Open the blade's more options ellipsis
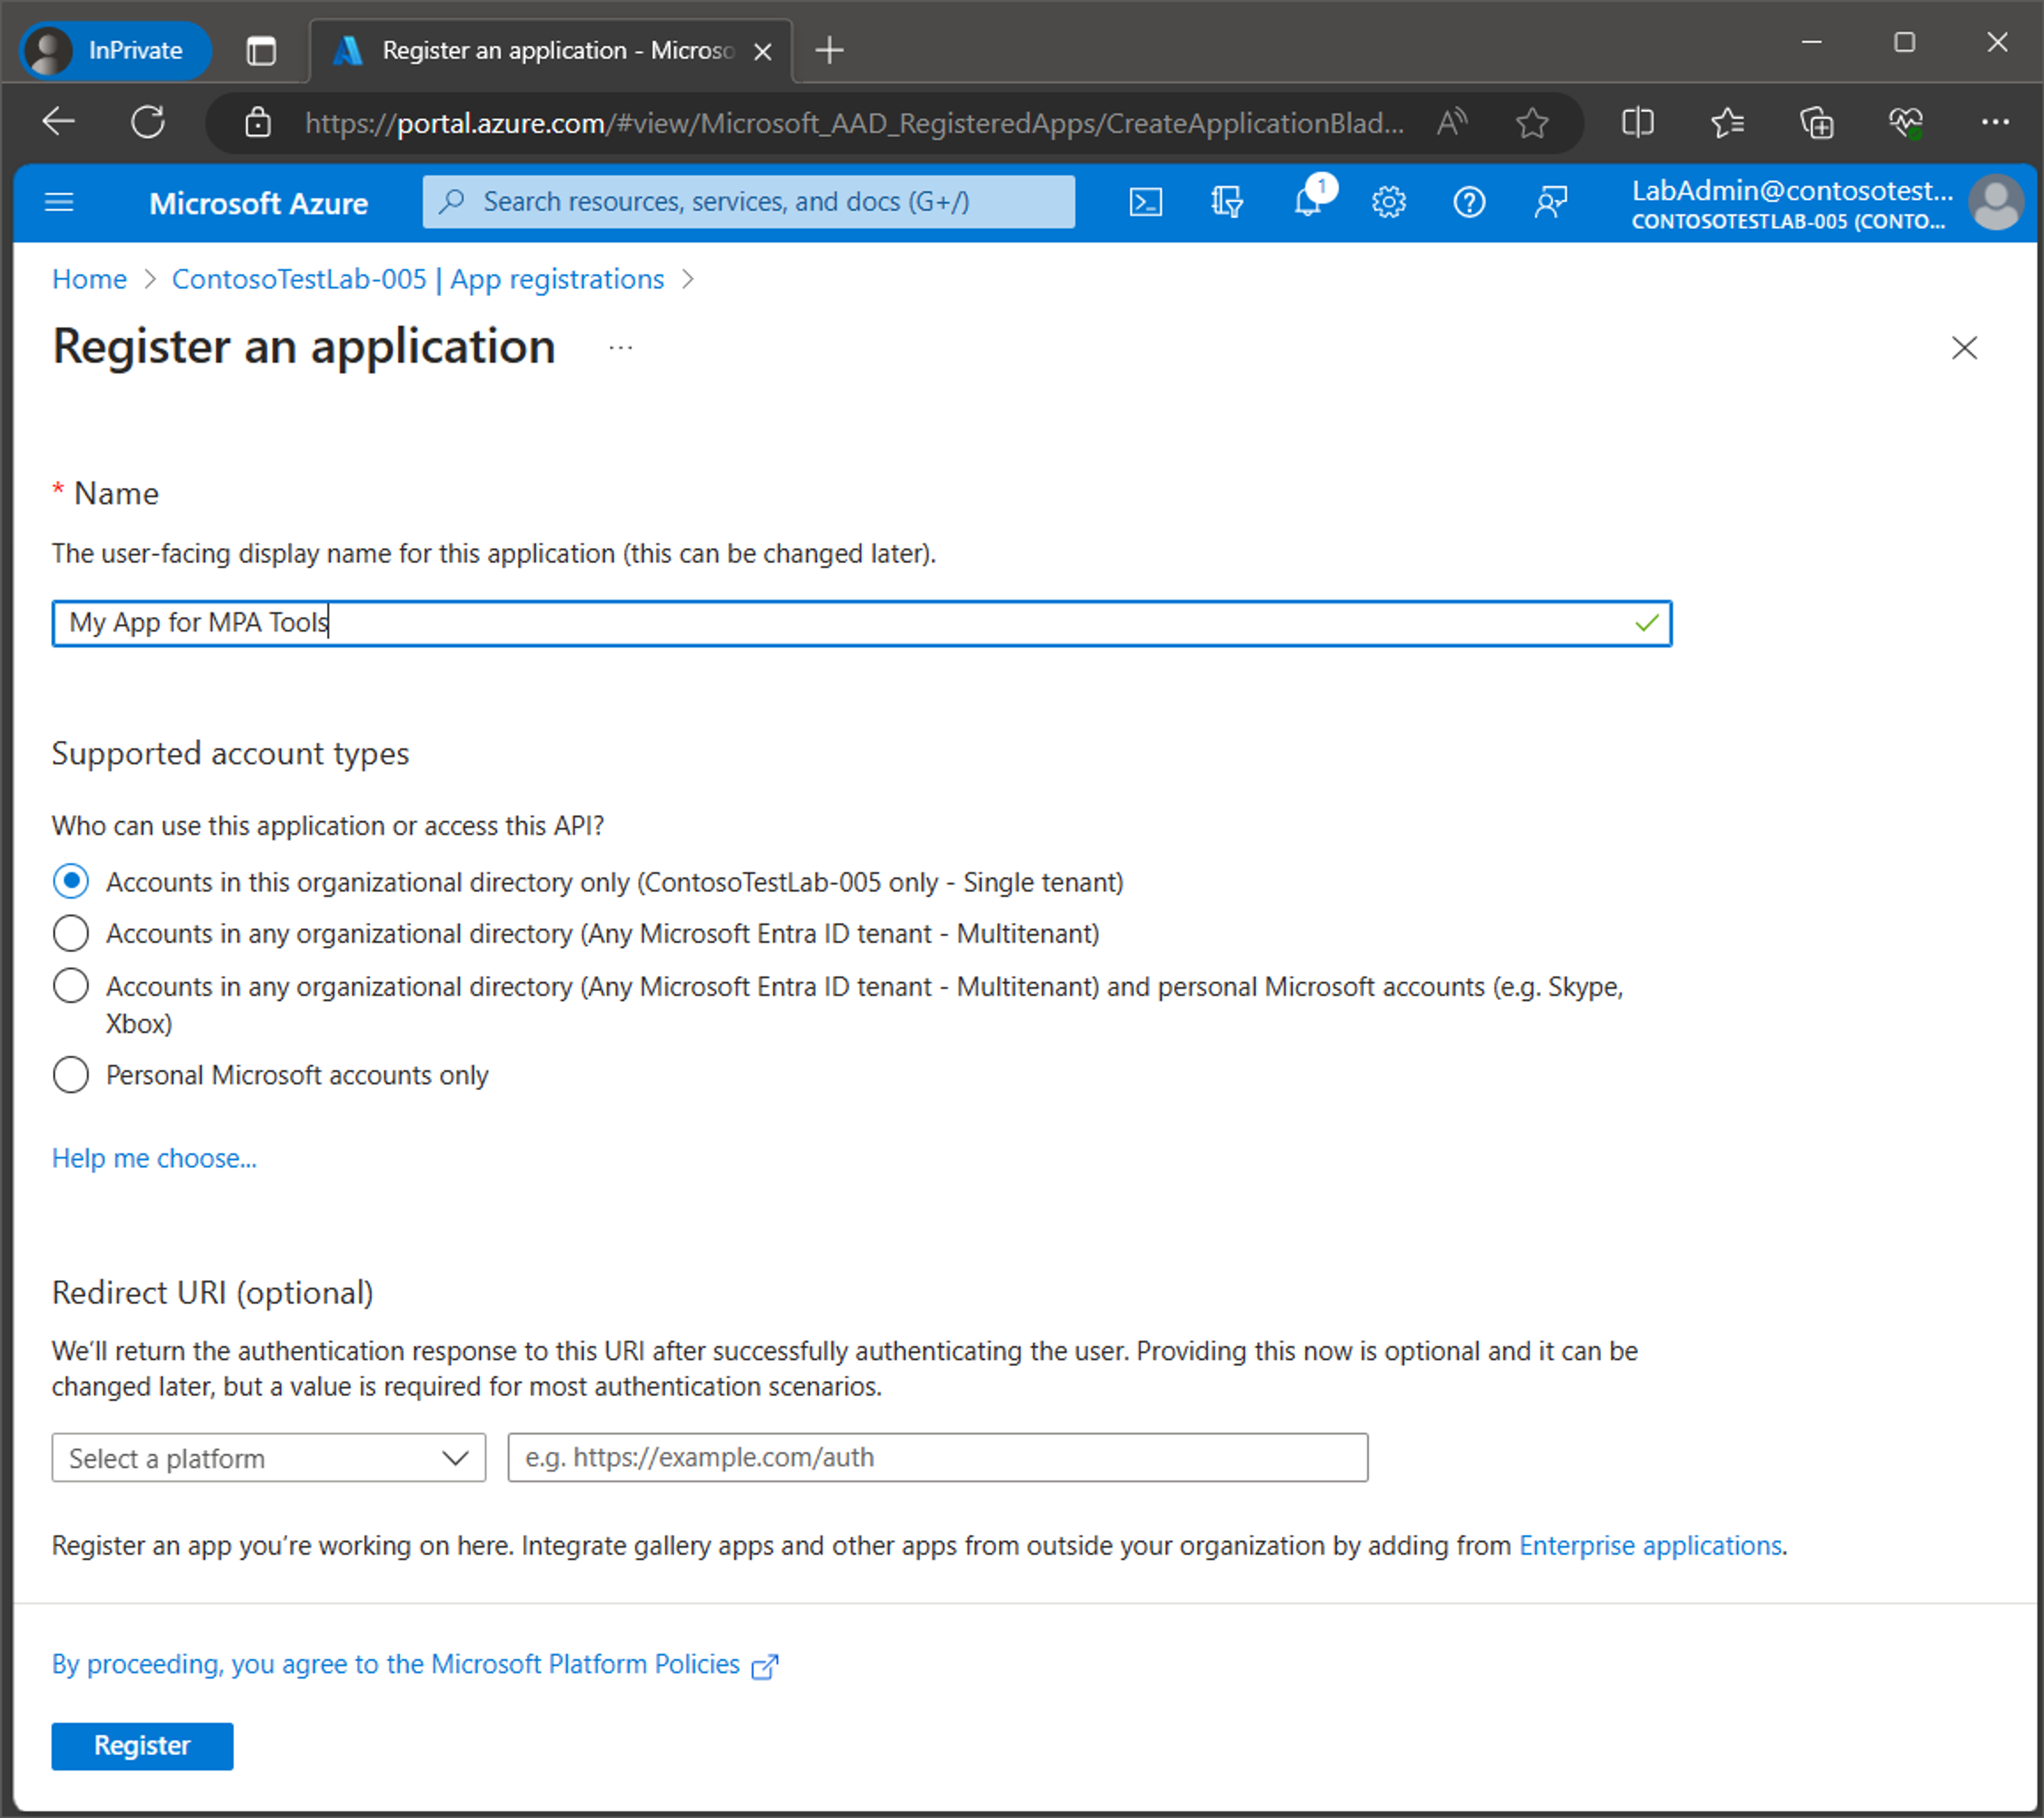The height and width of the screenshot is (1818, 2044). (x=620, y=348)
